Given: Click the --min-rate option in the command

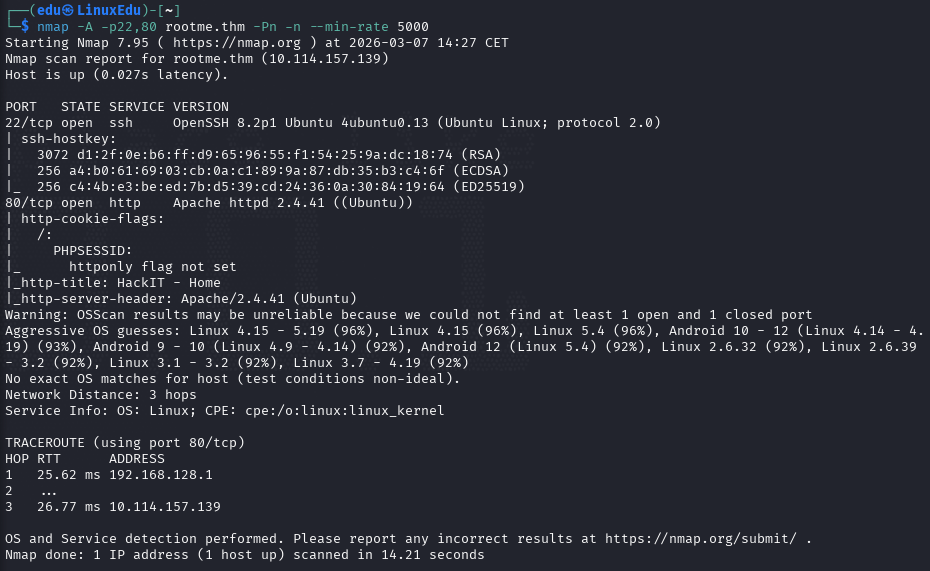Looking at the screenshot, I should (x=349, y=27).
